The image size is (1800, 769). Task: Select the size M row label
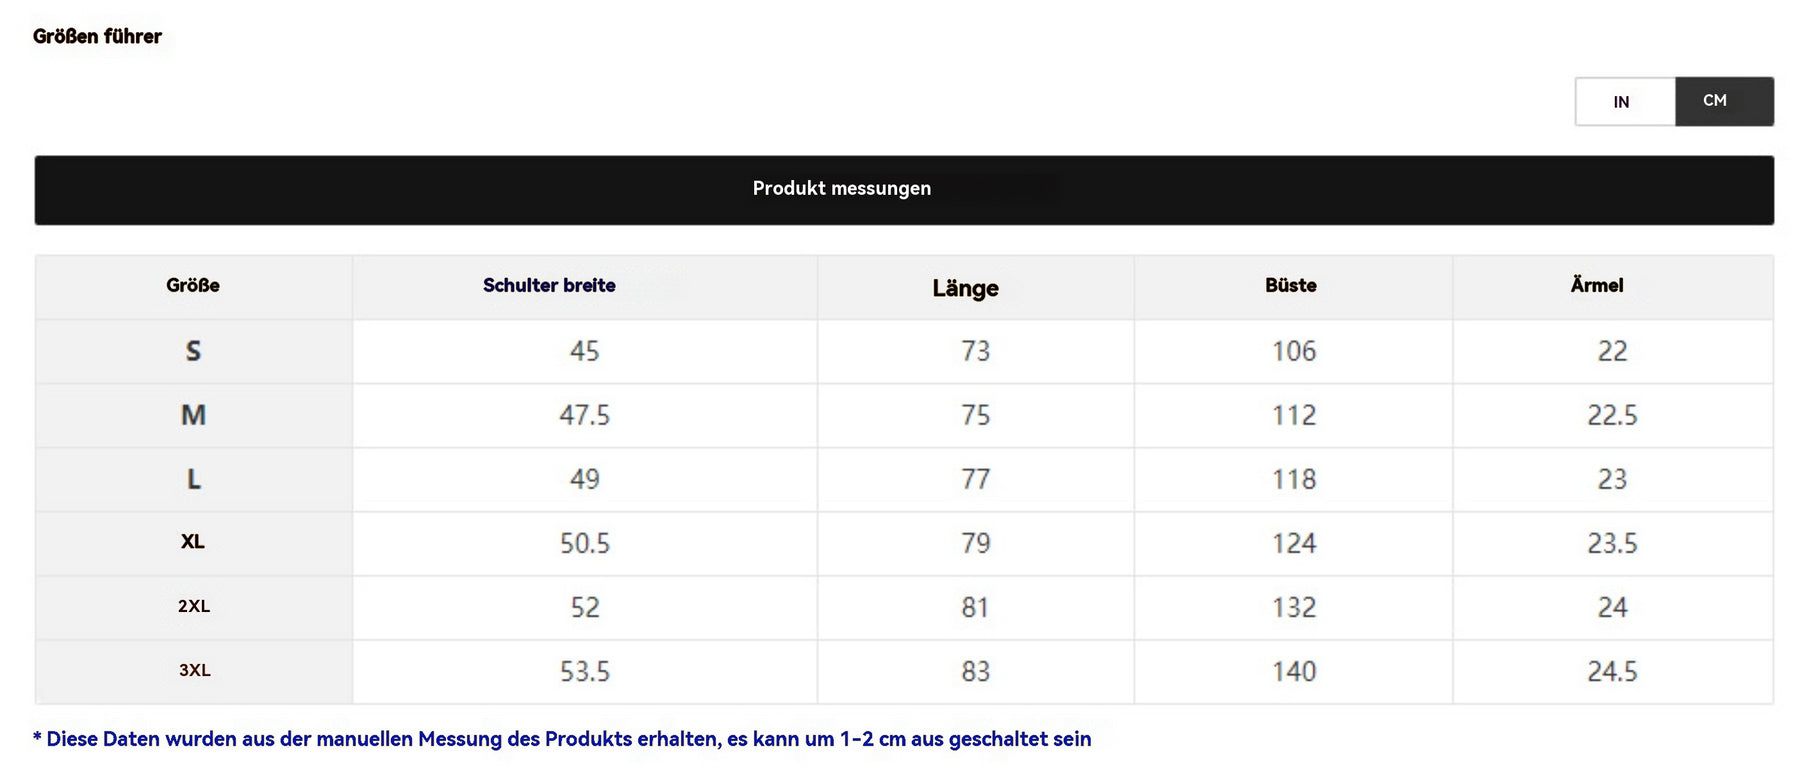coord(193,415)
